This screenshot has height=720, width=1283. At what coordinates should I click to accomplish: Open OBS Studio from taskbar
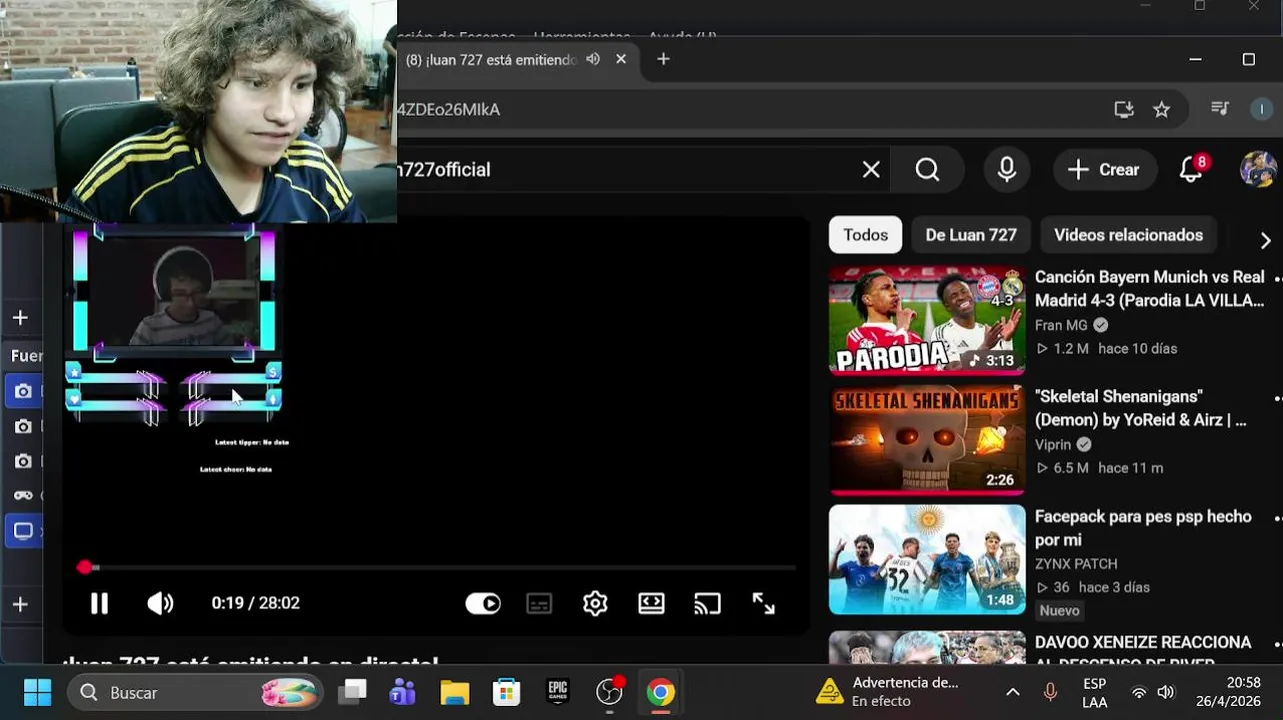[609, 692]
